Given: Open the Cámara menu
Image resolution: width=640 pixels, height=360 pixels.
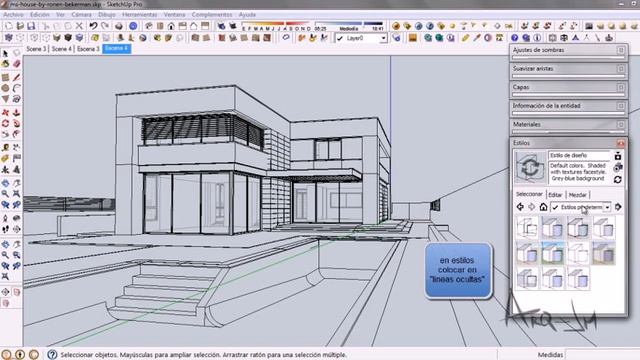Looking at the screenshot, I should pos(81,14).
